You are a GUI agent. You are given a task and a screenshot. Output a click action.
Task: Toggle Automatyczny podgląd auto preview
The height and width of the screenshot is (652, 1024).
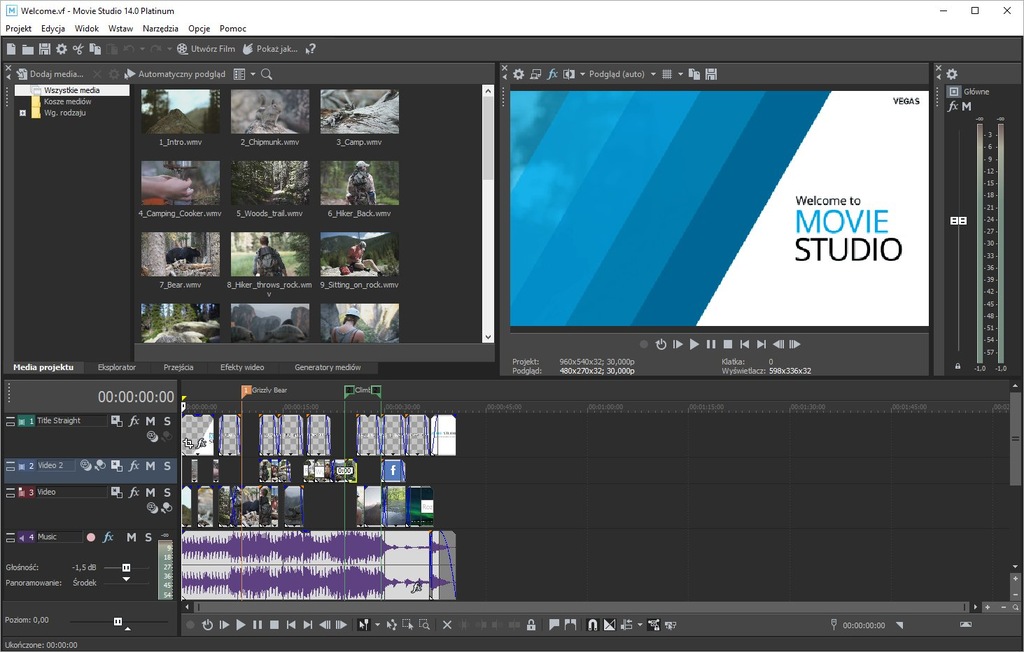[x=174, y=74]
